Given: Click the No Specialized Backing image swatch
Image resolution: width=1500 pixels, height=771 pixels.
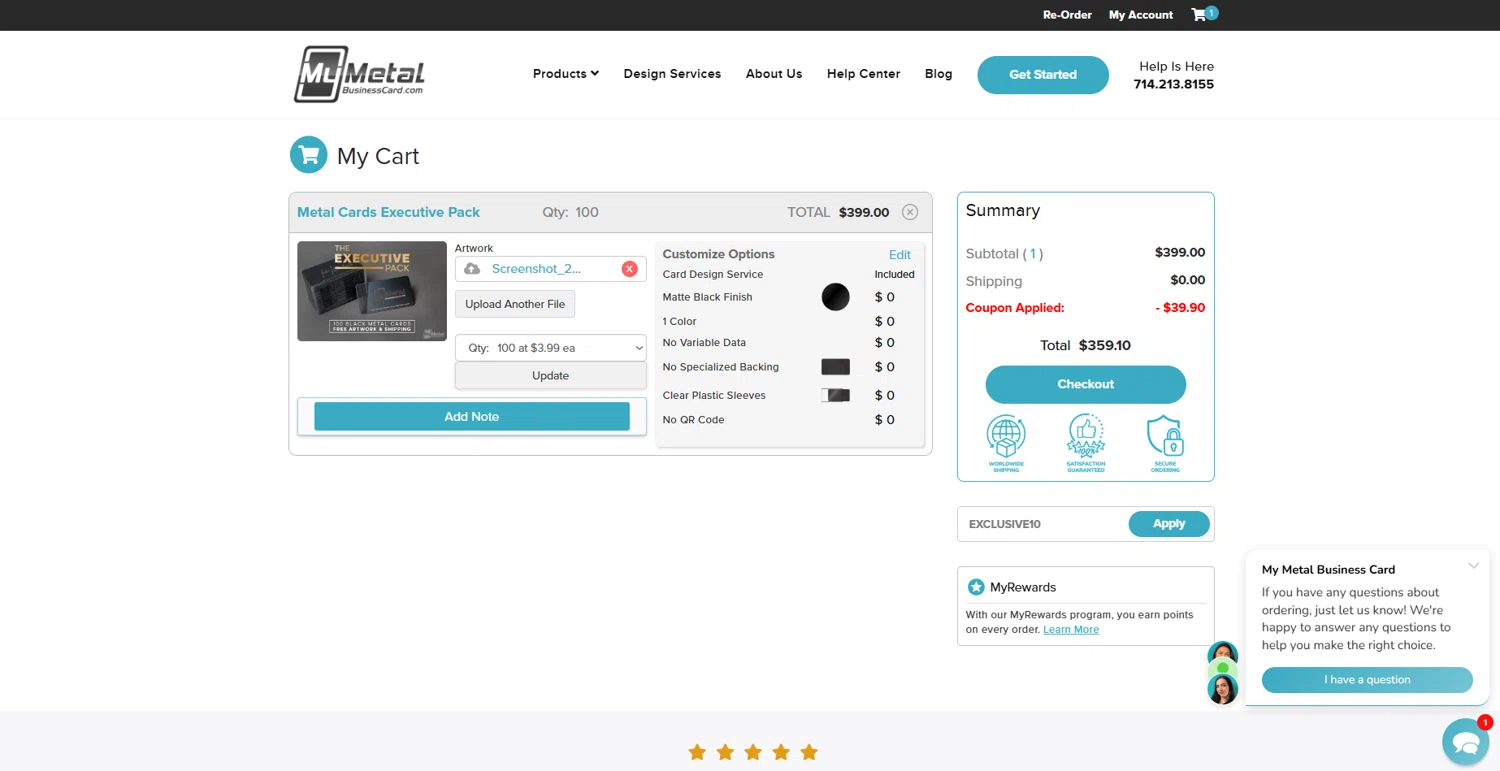Looking at the screenshot, I should point(835,367).
